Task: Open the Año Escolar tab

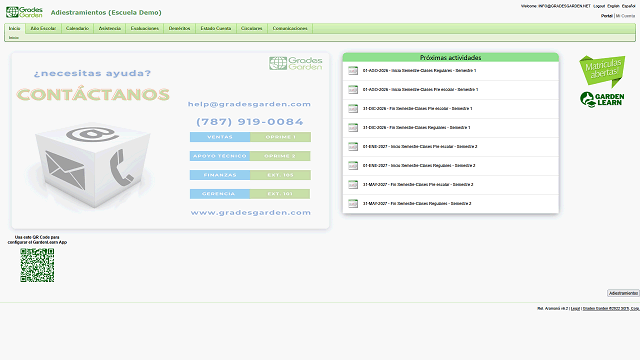Action: point(43,28)
